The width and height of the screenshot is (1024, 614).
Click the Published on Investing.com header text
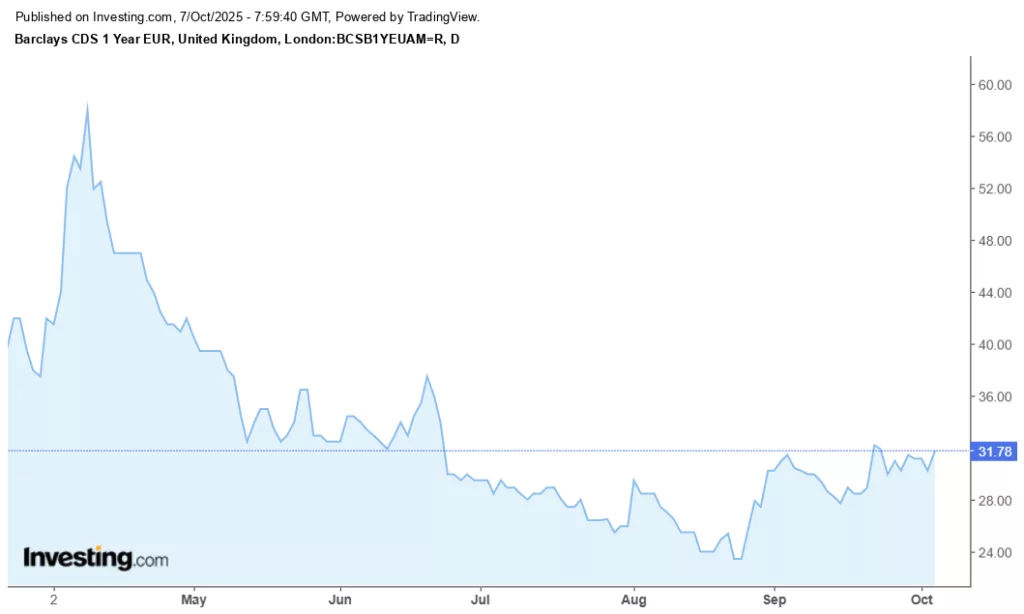click(257, 17)
